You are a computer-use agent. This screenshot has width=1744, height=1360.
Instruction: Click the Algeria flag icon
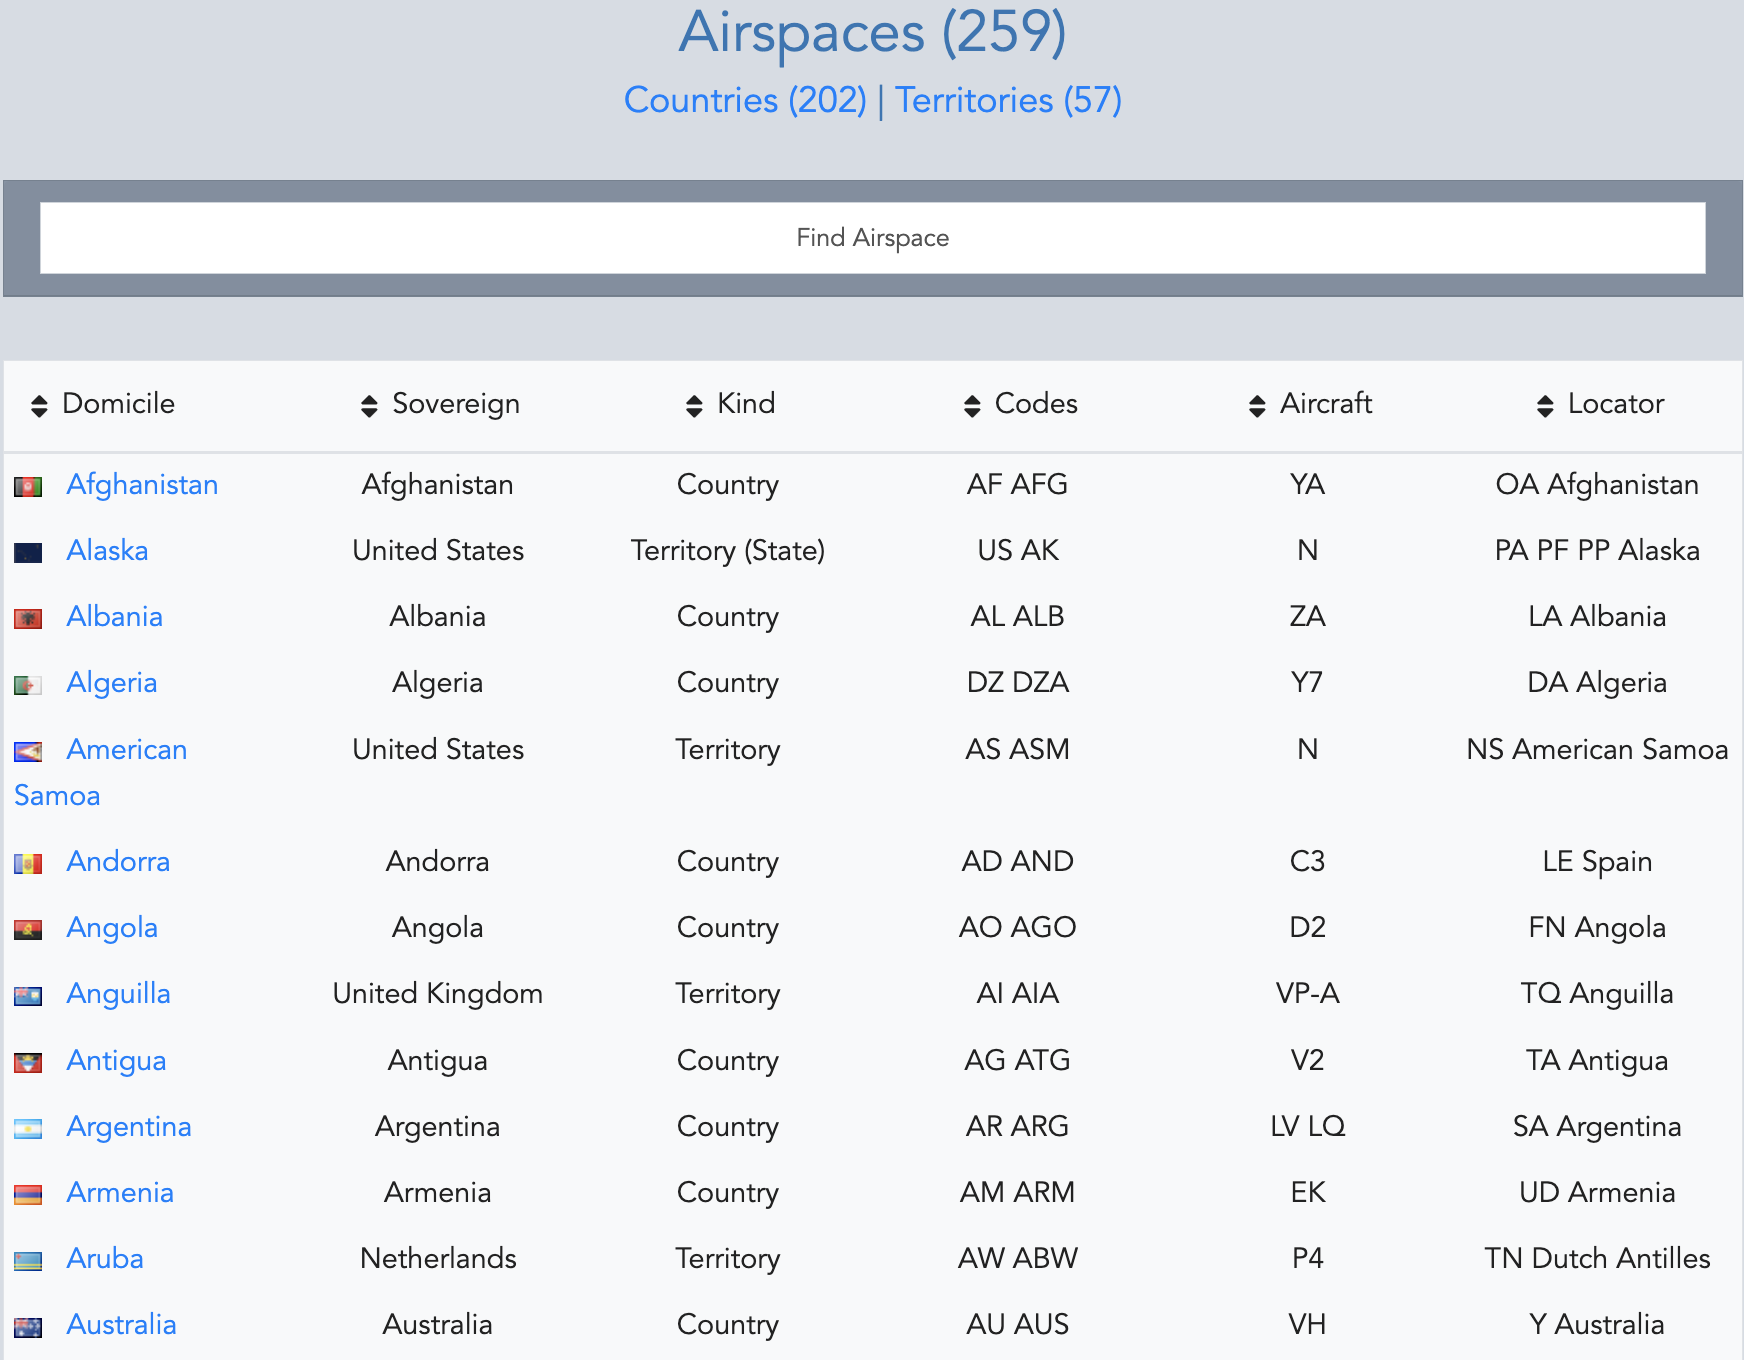pos(28,683)
